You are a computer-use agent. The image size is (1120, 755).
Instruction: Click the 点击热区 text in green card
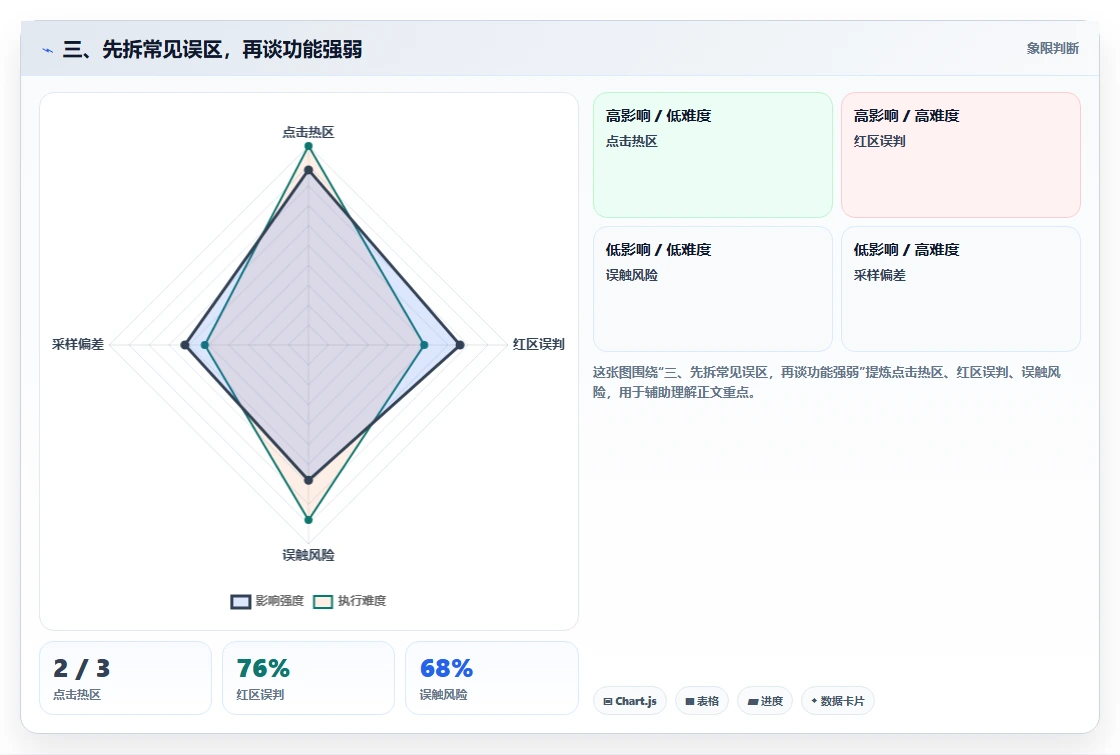(631, 141)
